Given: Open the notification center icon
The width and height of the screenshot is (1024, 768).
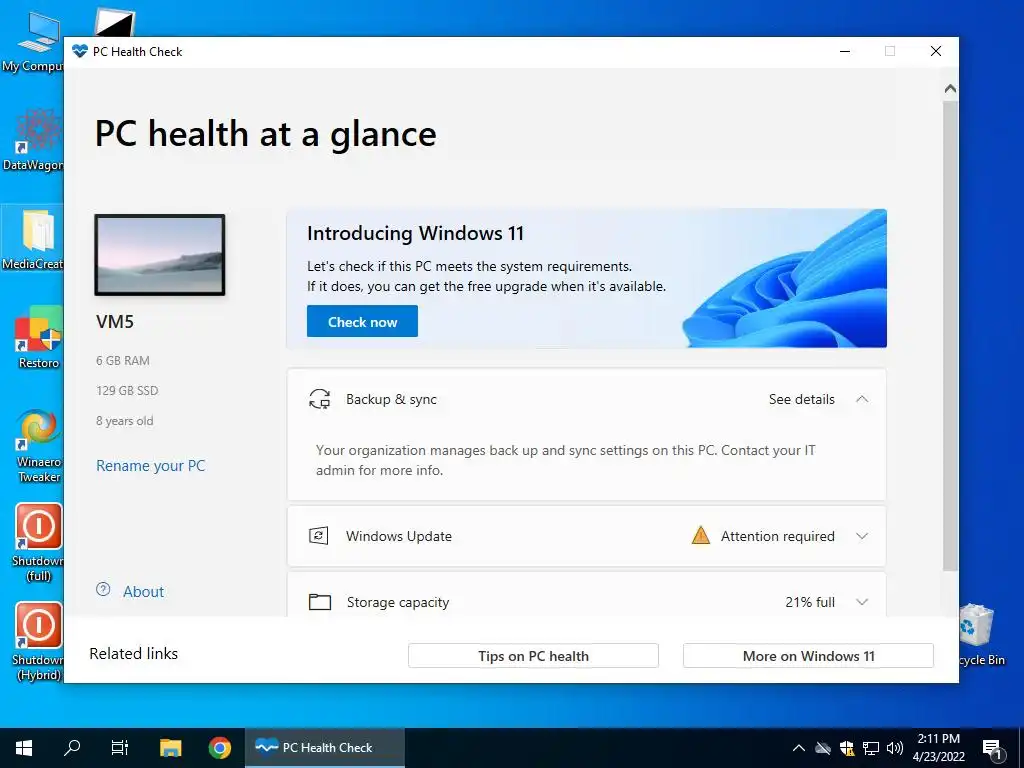Looking at the screenshot, I should click(x=992, y=748).
